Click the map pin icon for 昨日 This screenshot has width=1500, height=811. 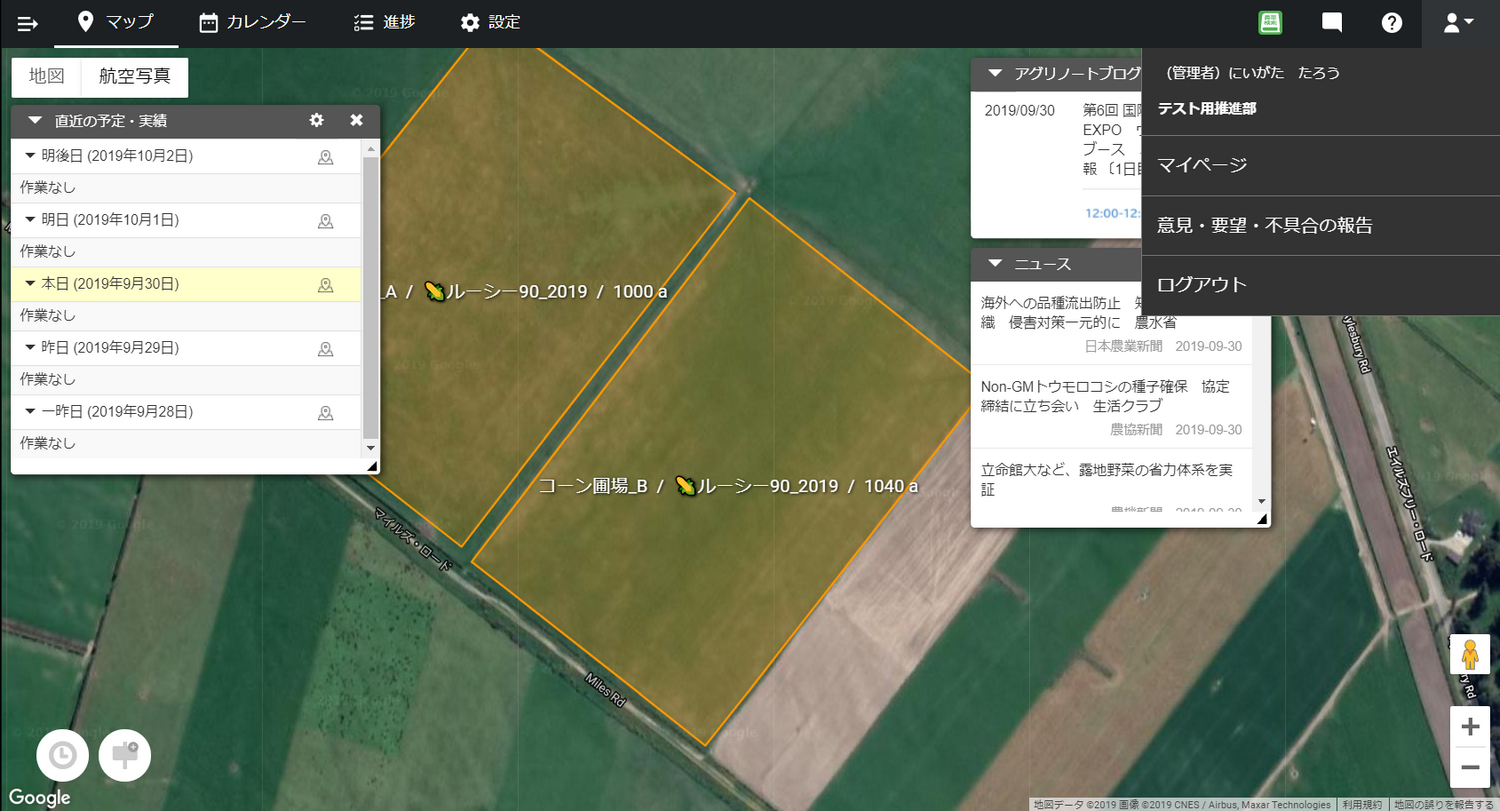pos(325,349)
